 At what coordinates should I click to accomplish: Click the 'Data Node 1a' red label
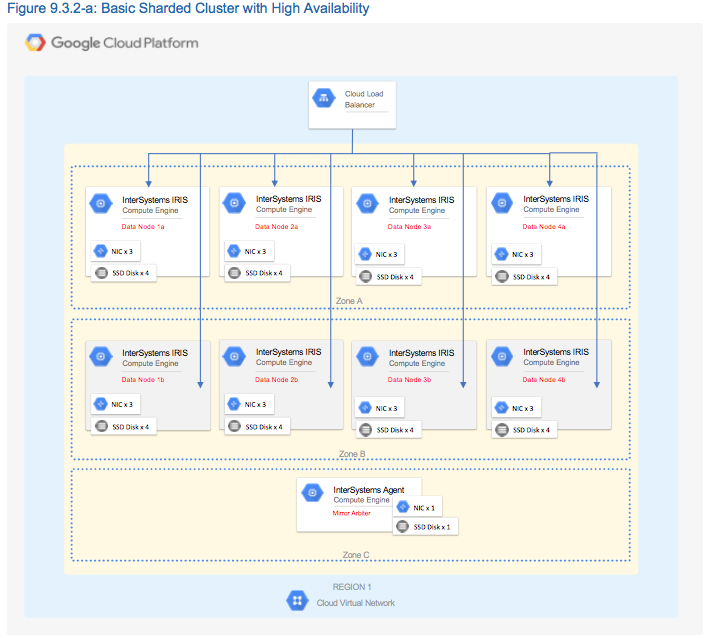pyautogui.click(x=143, y=227)
